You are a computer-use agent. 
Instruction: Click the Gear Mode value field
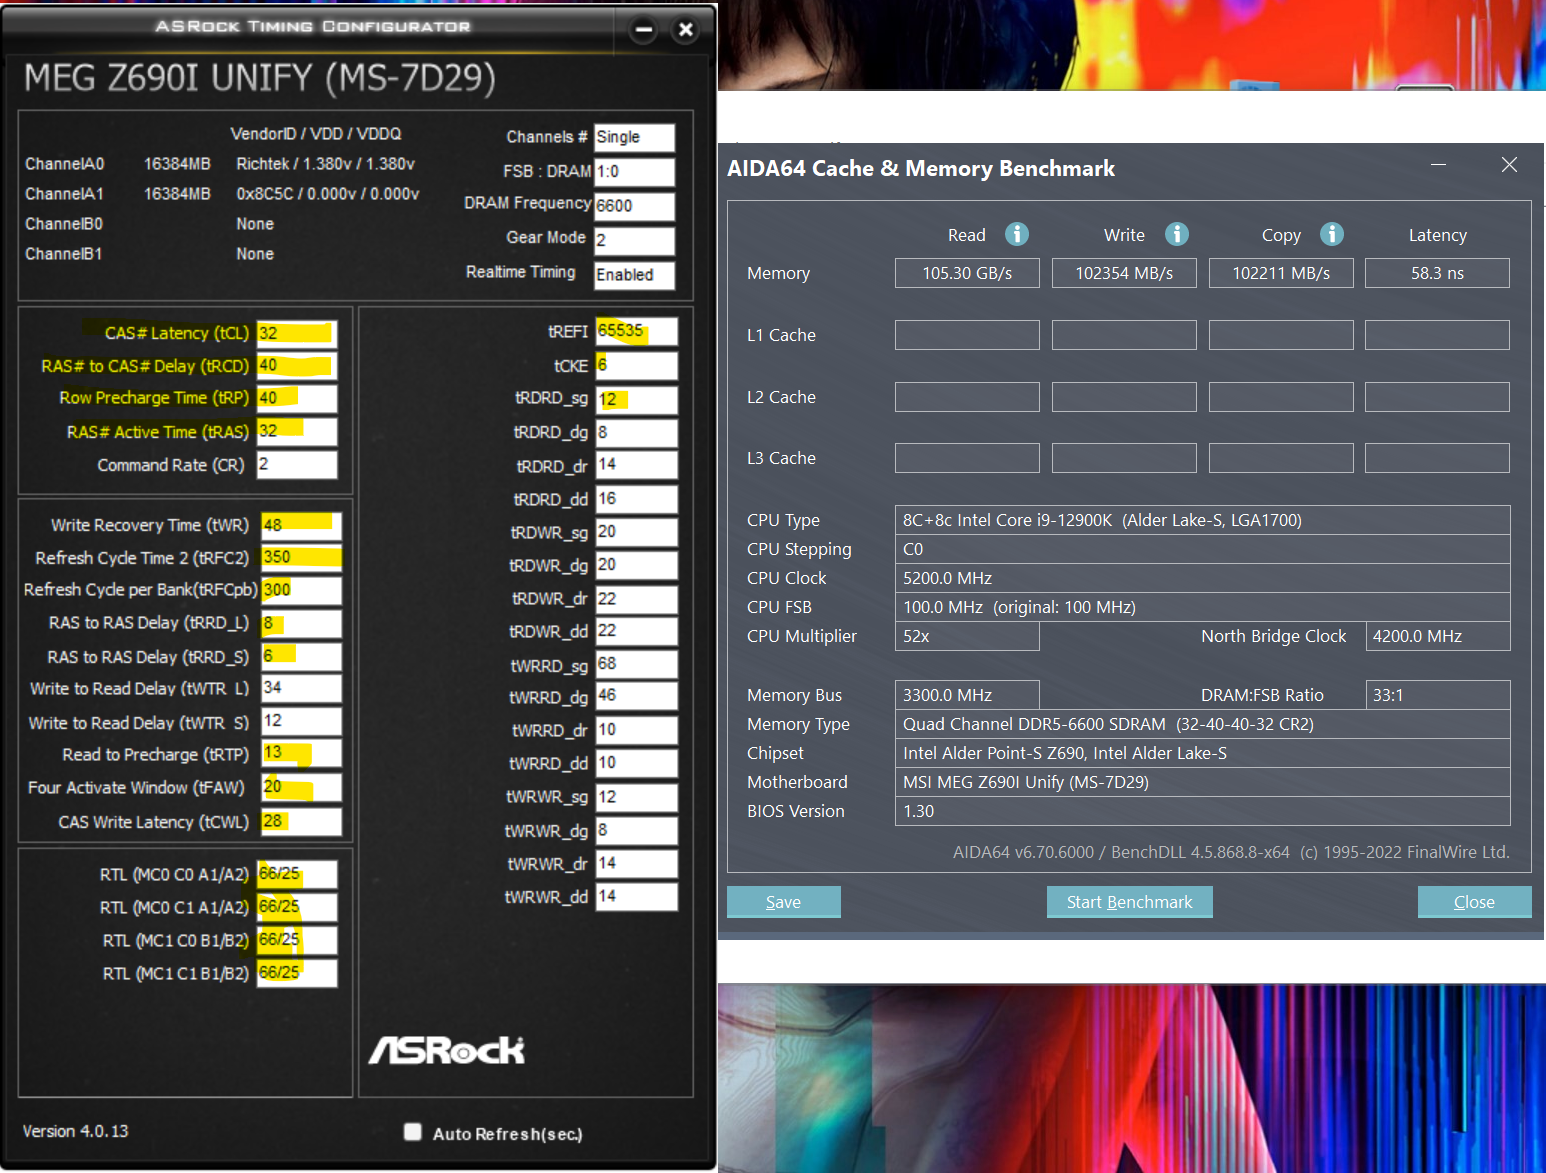[x=635, y=240]
